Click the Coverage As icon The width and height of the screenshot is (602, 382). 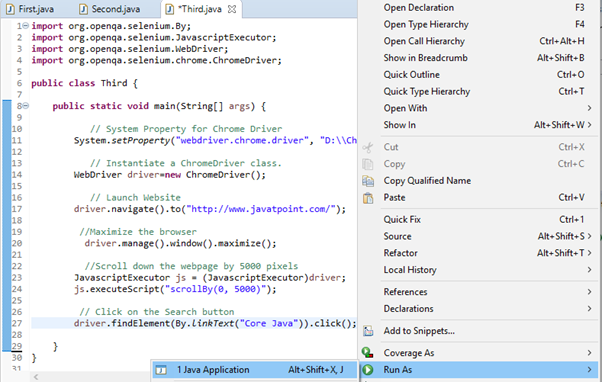(x=367, y=353)
